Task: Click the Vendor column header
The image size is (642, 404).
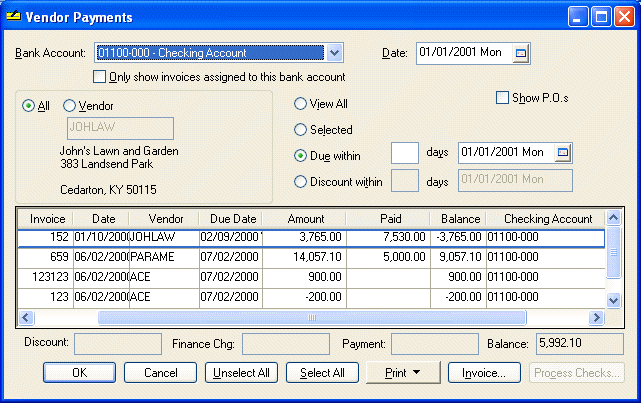Action: pyautogui.click(x=165, y=219)
